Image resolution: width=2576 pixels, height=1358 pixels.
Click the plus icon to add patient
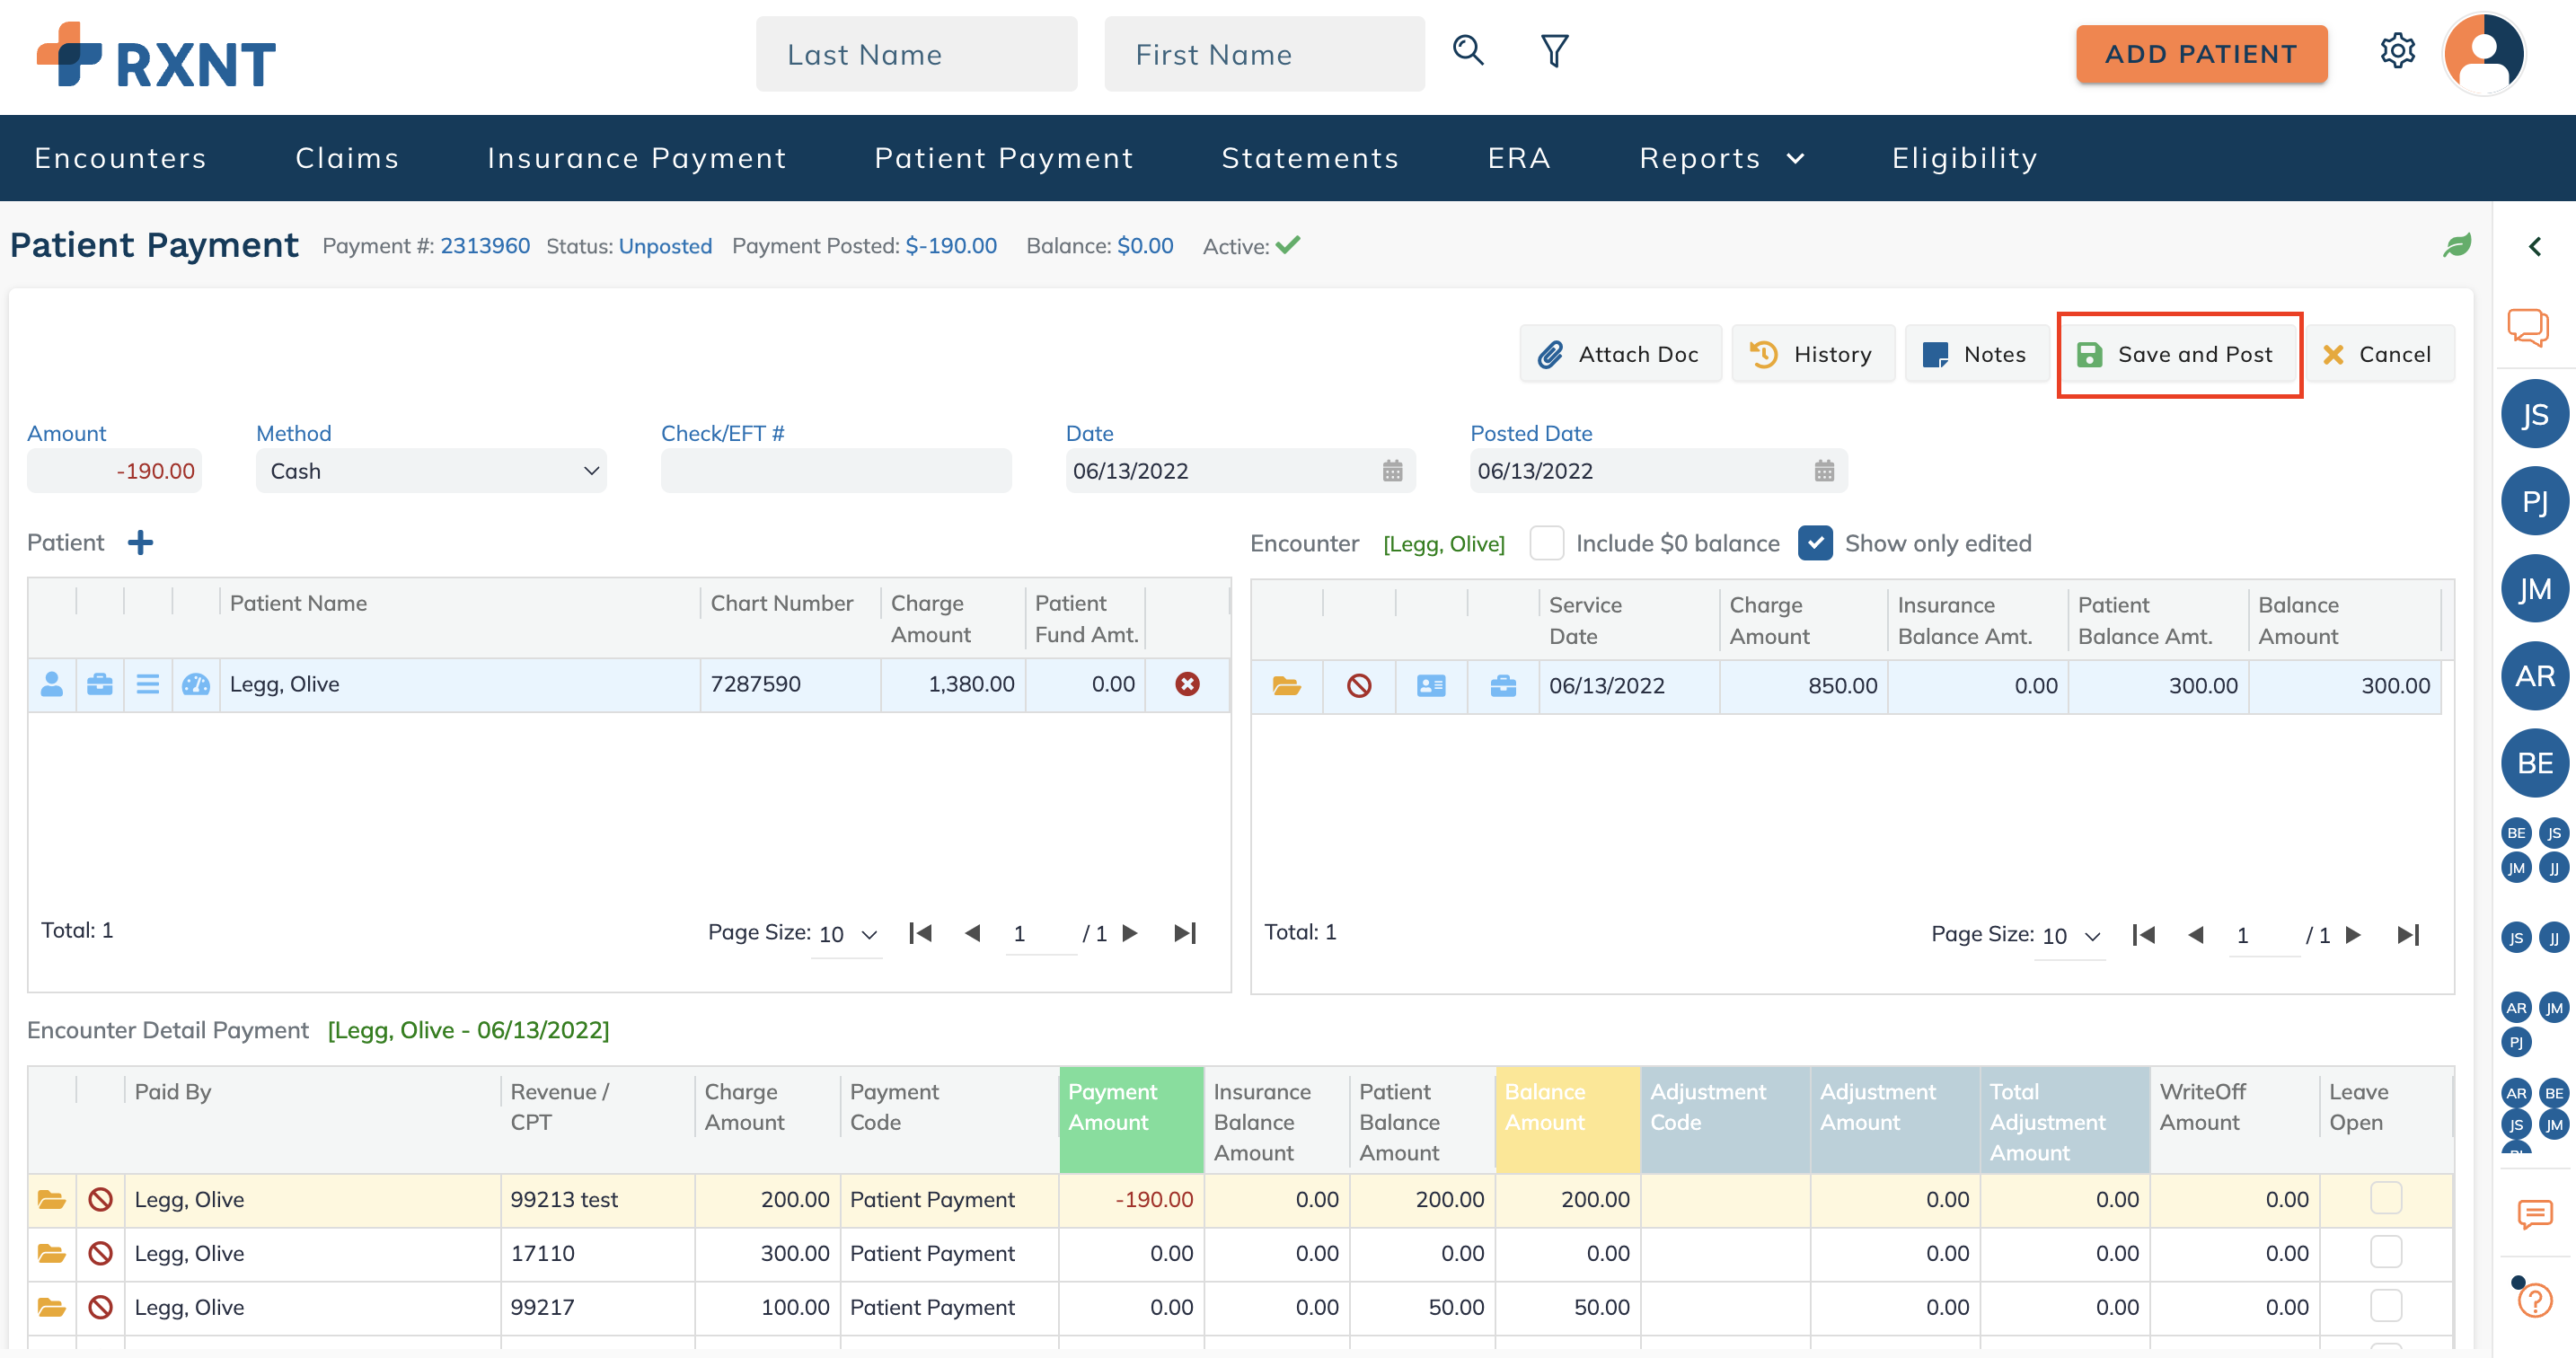tap(140, 543)
